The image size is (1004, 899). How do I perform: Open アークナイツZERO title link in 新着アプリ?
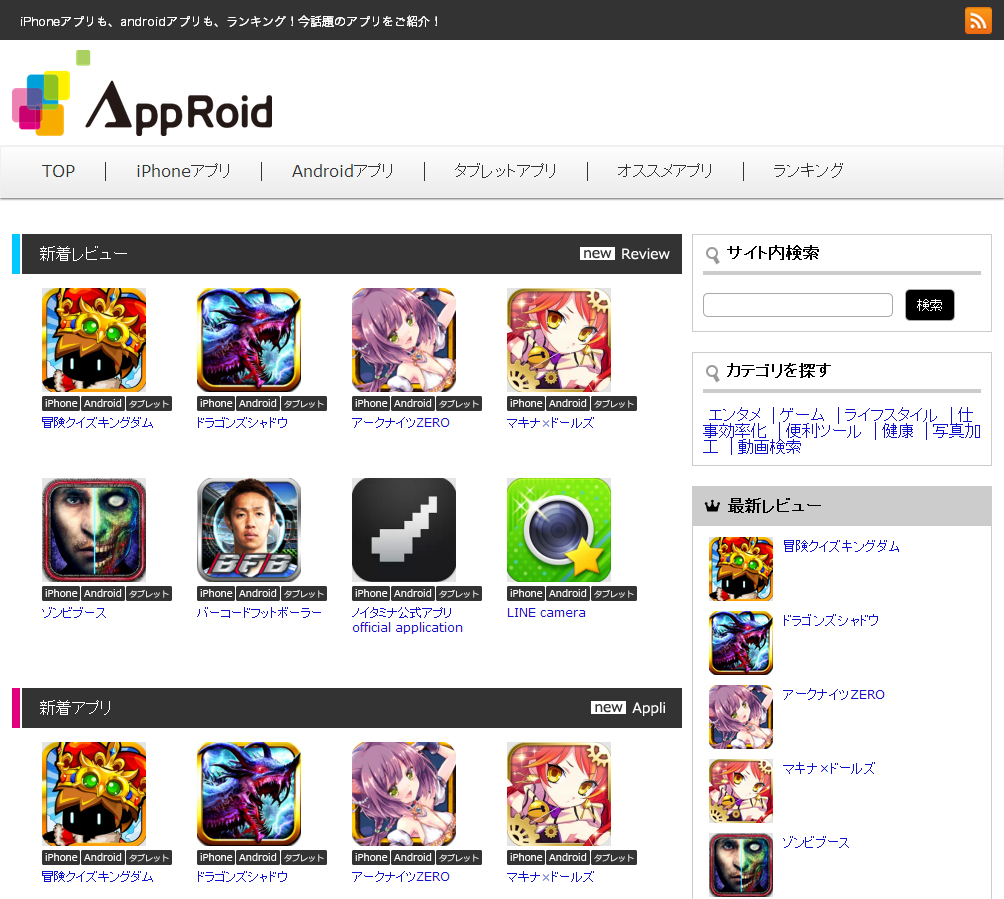(x=401, y=877)
